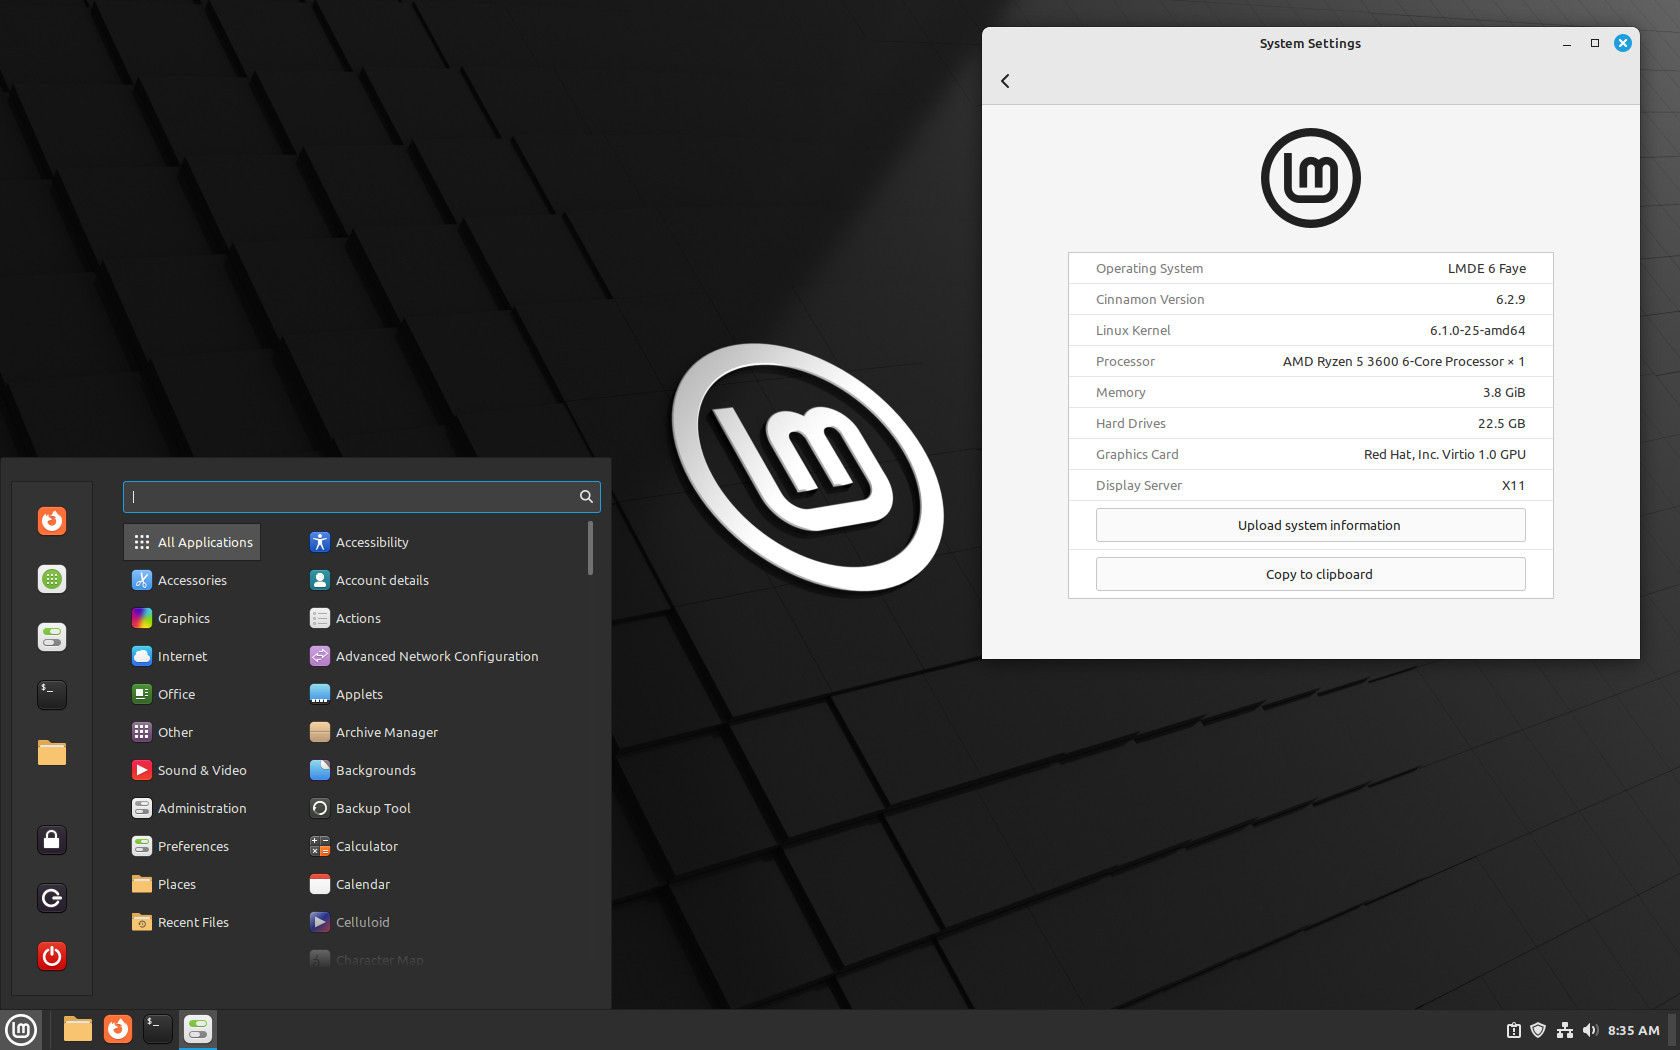
Task: Select the Administration category
Action: tap(190, 808)
